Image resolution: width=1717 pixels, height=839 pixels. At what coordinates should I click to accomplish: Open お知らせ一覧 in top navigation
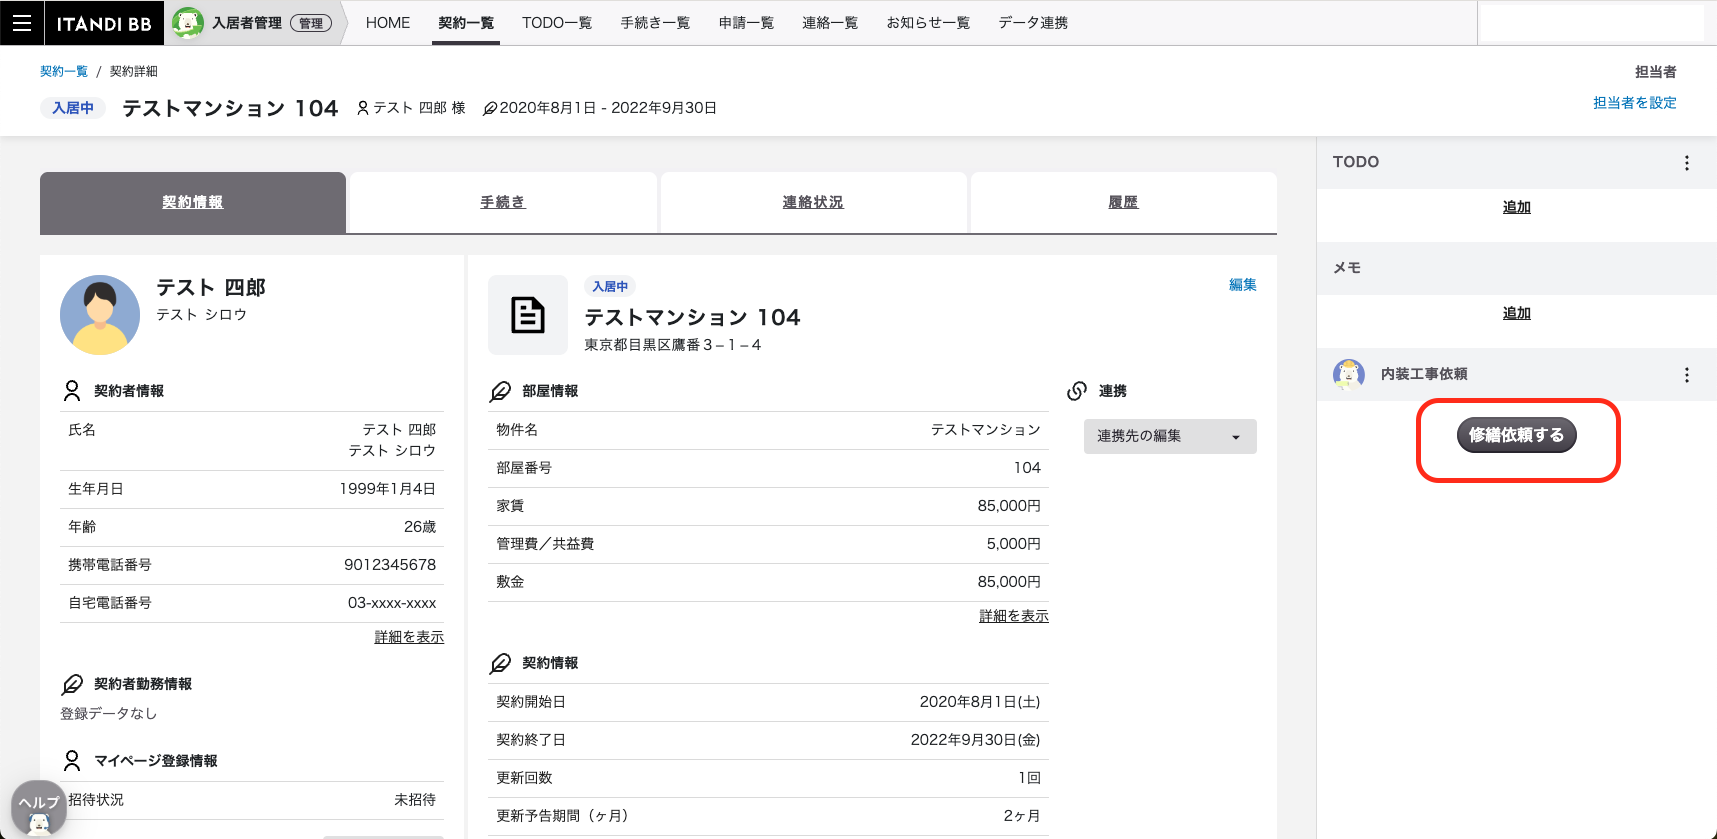coord(928,23)
